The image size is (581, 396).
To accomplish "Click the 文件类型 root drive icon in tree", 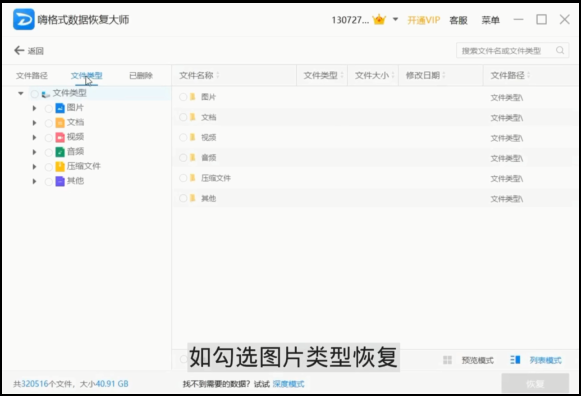I will (x=46, y=94).
